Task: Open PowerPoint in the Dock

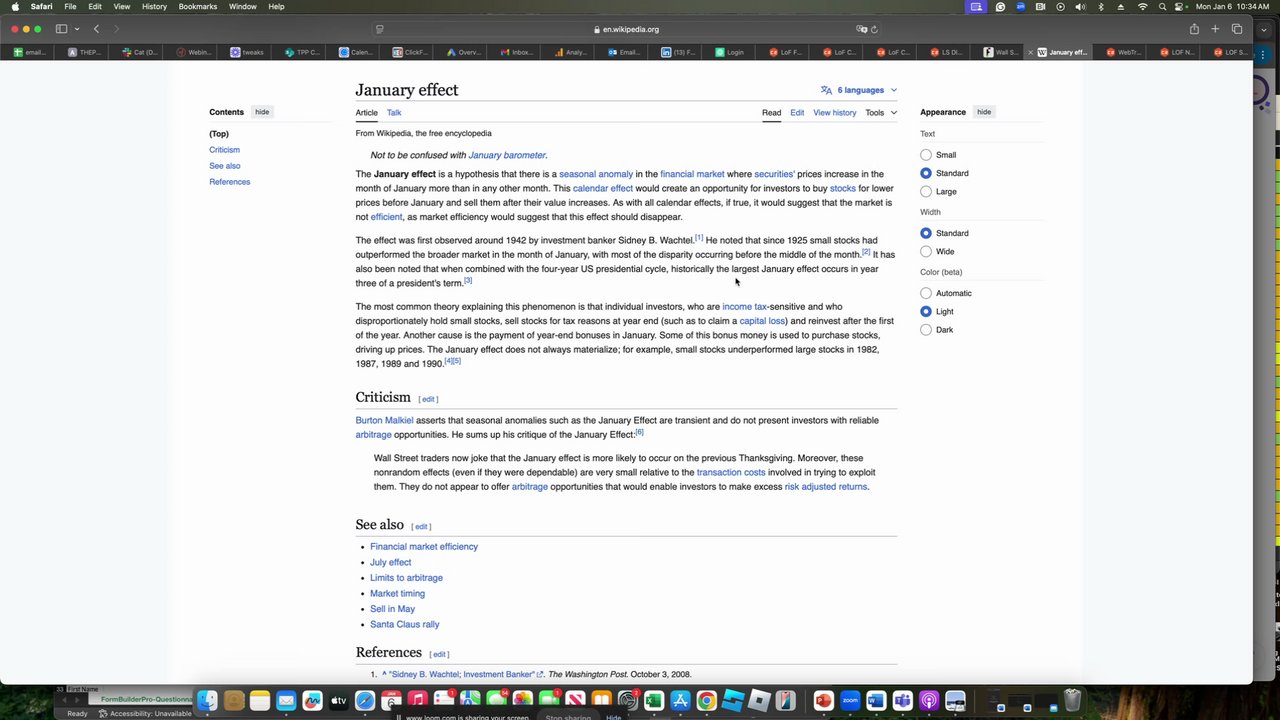Action: (823, 701)
